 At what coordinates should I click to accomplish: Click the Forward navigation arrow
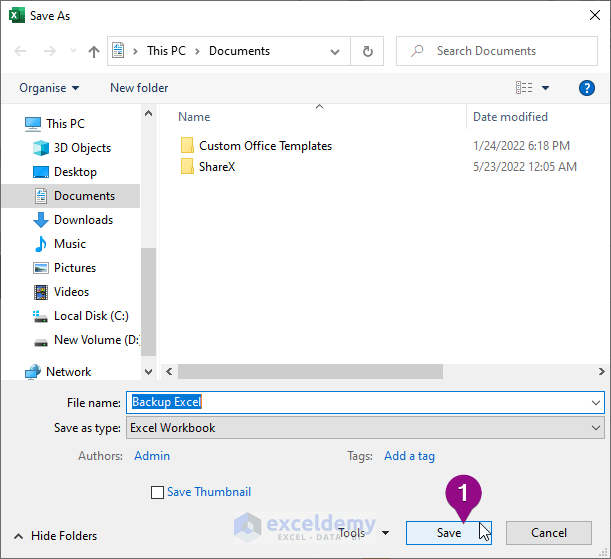tap(49, 51)
